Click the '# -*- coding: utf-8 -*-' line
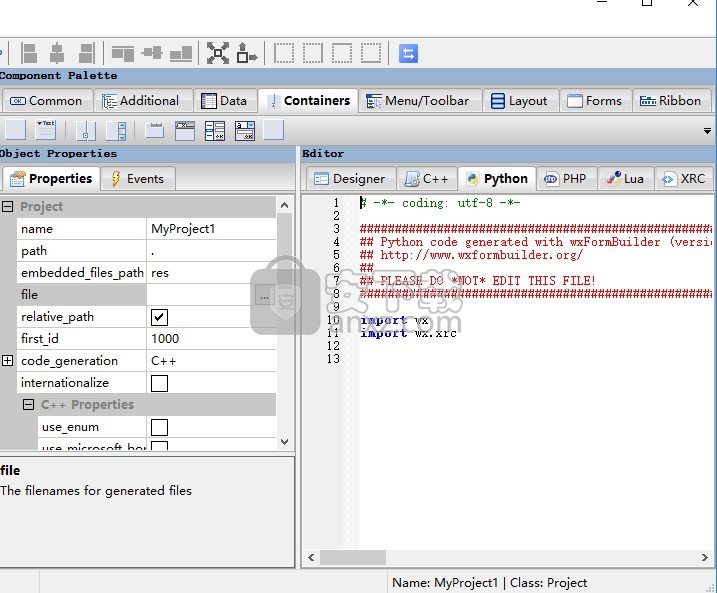717x593 pixels. point(440,203)
